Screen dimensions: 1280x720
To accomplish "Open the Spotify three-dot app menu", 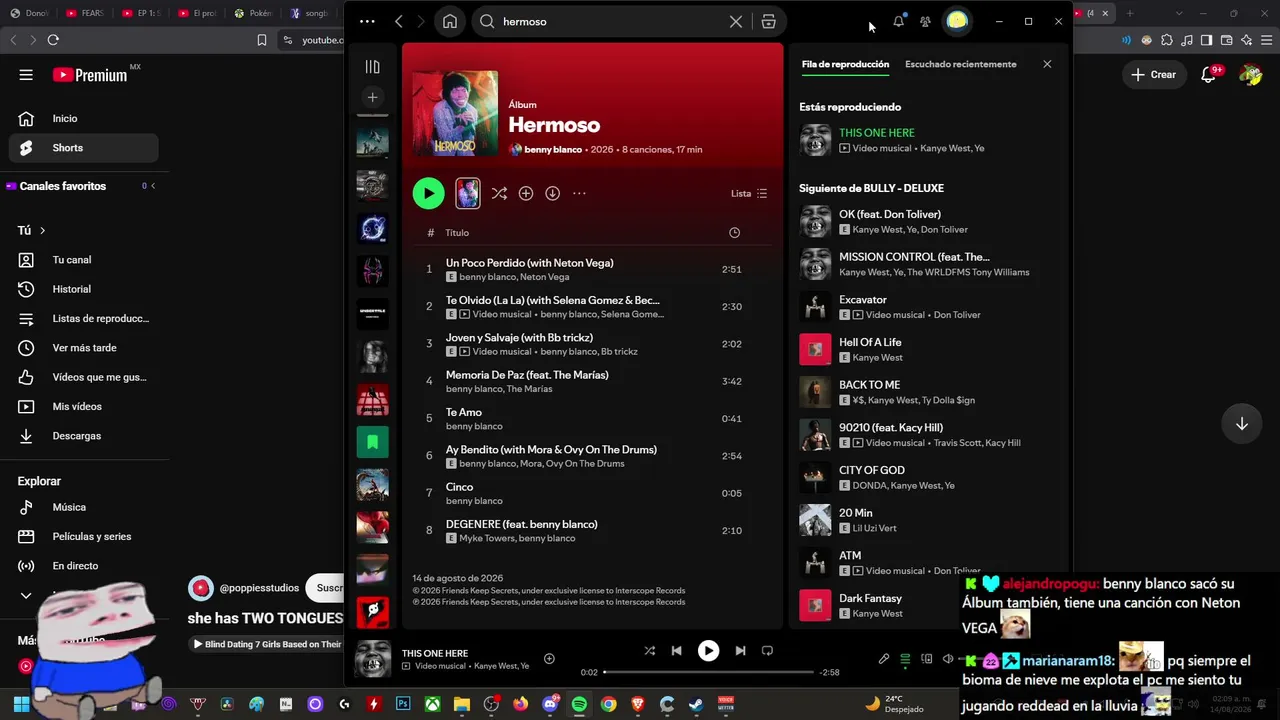I will pyautogui.click(x=367, y=21).
